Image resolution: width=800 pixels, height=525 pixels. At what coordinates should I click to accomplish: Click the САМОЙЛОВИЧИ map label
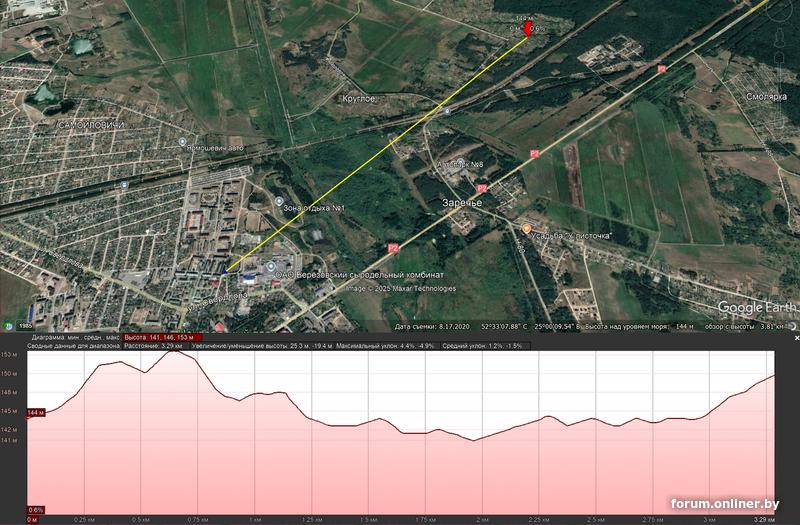(91, 125)
